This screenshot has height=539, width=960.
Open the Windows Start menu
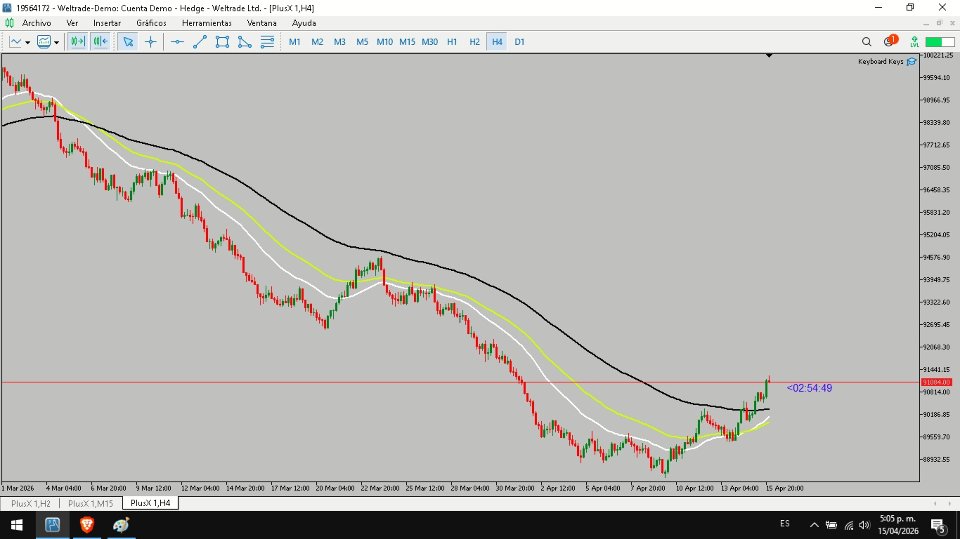pyautogui.click(x=17, y=525)
